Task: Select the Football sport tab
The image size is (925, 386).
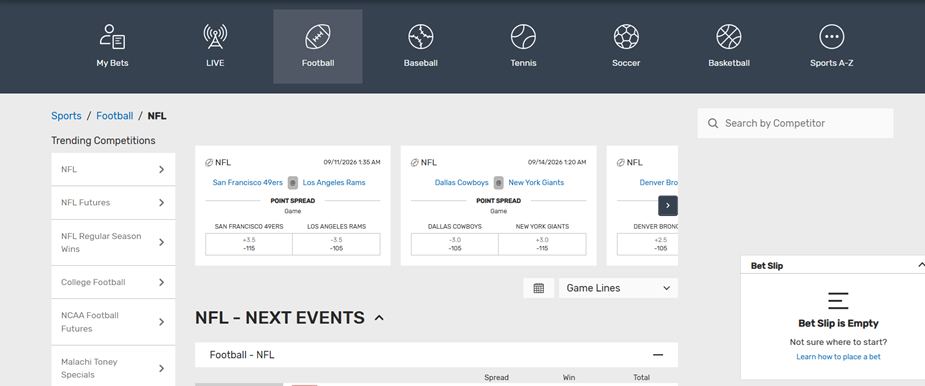Action: (x=317, y=46)
